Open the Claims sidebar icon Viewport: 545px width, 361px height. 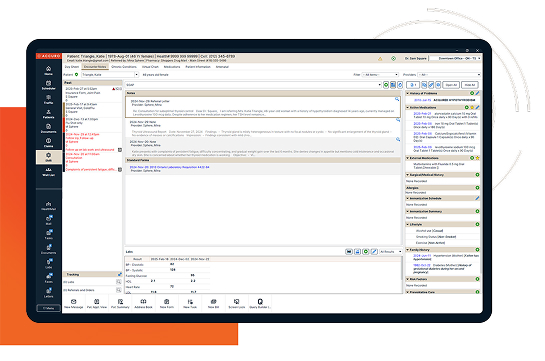click(49, 143)
